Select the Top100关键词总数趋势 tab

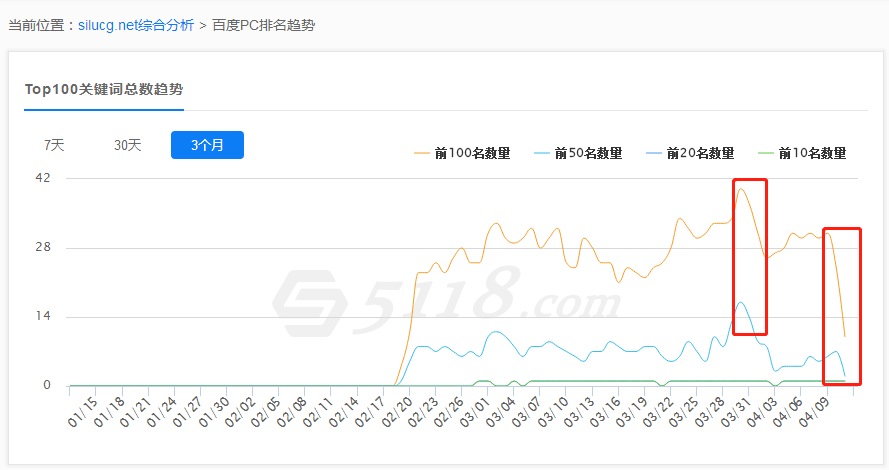pyautogui.click(x=104, y=89)
